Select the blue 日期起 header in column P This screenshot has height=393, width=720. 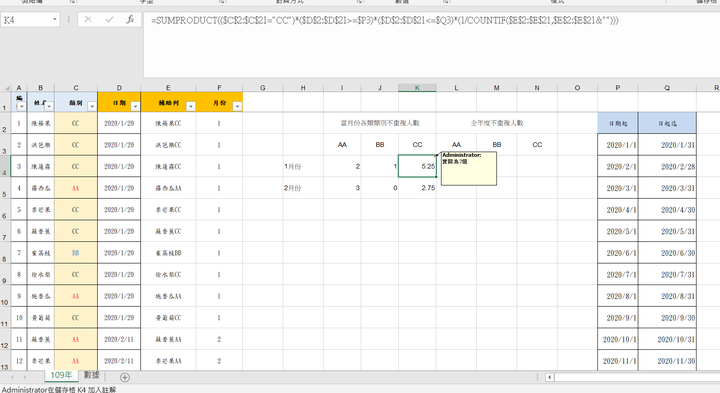click(x=618, y=123)
